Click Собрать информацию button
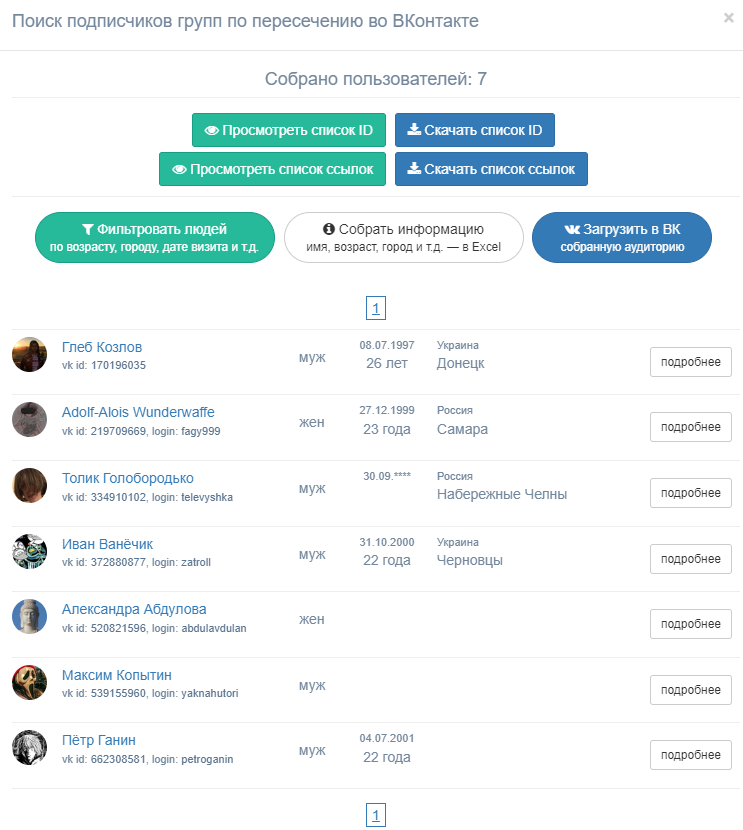The width and height of the screenshot is (743, 830). pyautogui.click(x=404, y=237)
